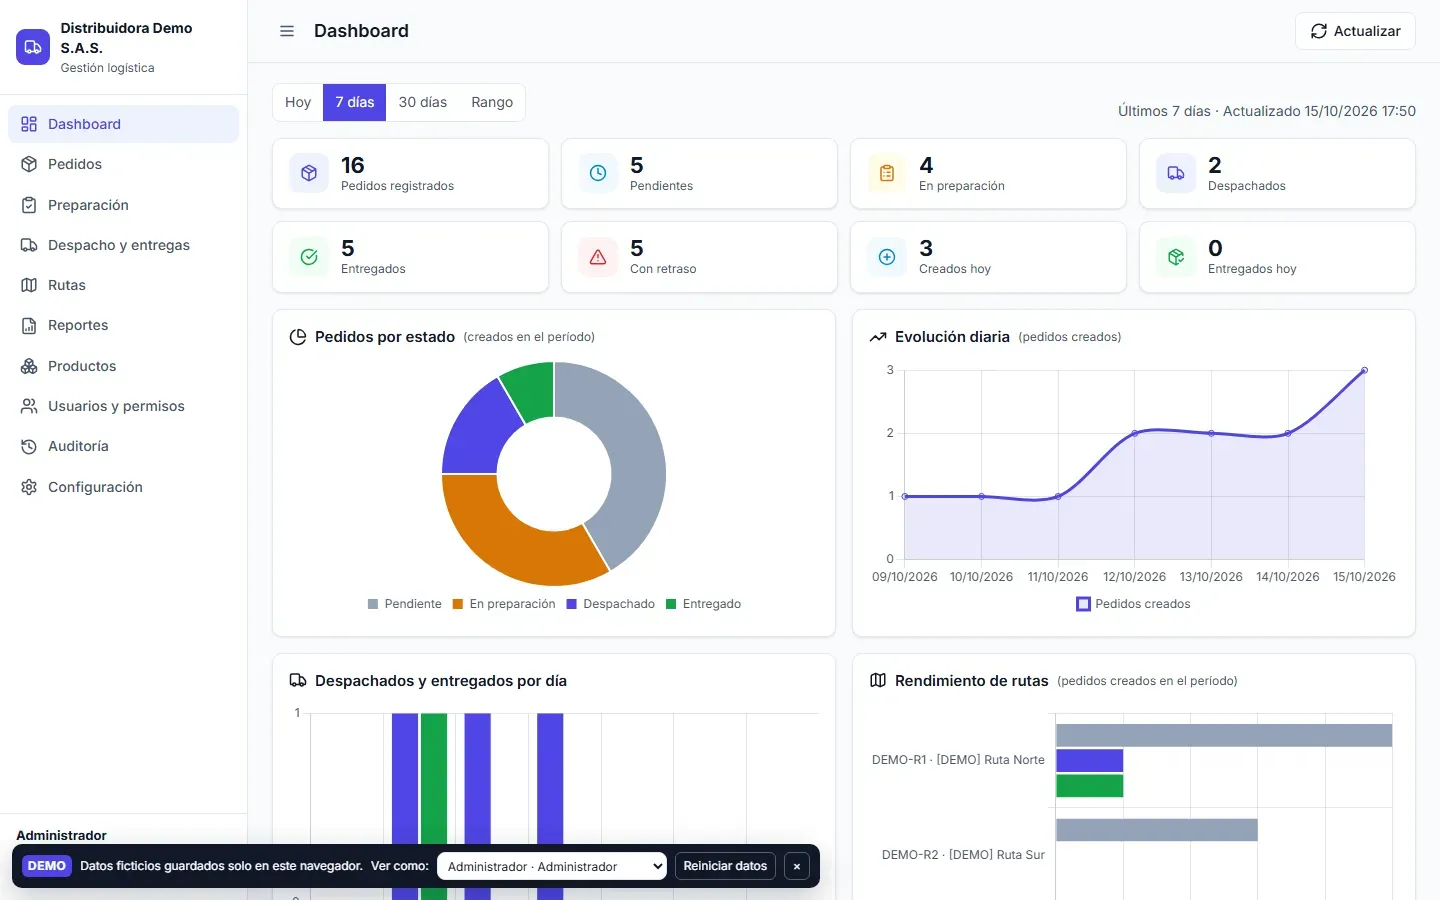Go to Preparación in the sidebar
The image size is (1440, 900).
click(123, 205)
